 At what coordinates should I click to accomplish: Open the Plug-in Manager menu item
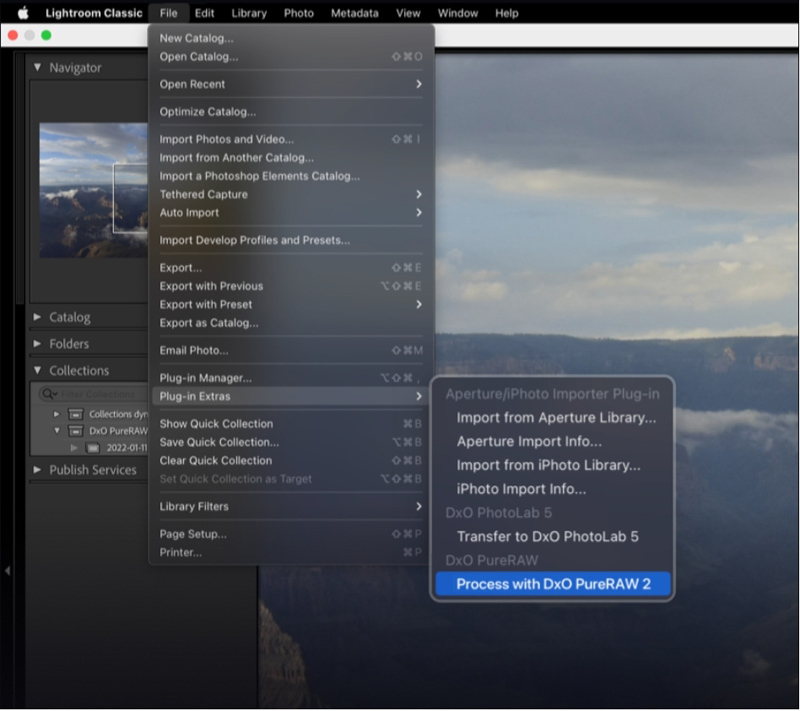[x=206, y=378]
